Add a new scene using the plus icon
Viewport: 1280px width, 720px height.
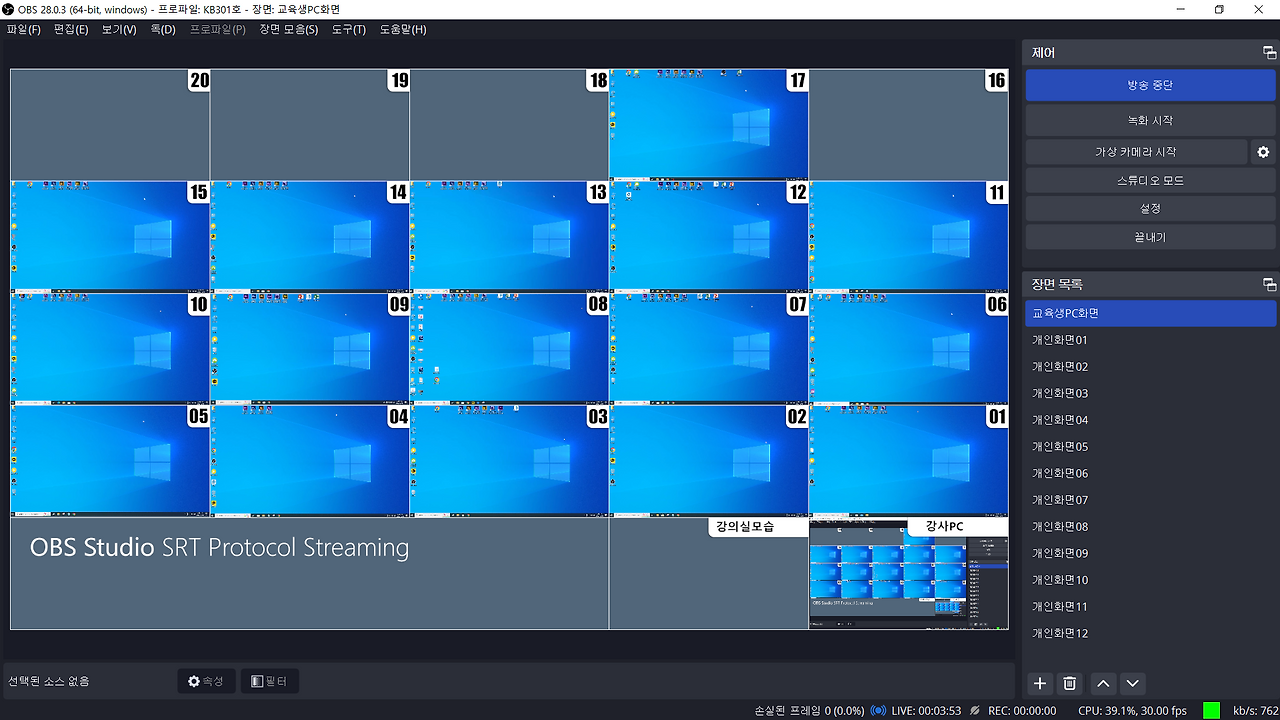(x=1039, y=683)
